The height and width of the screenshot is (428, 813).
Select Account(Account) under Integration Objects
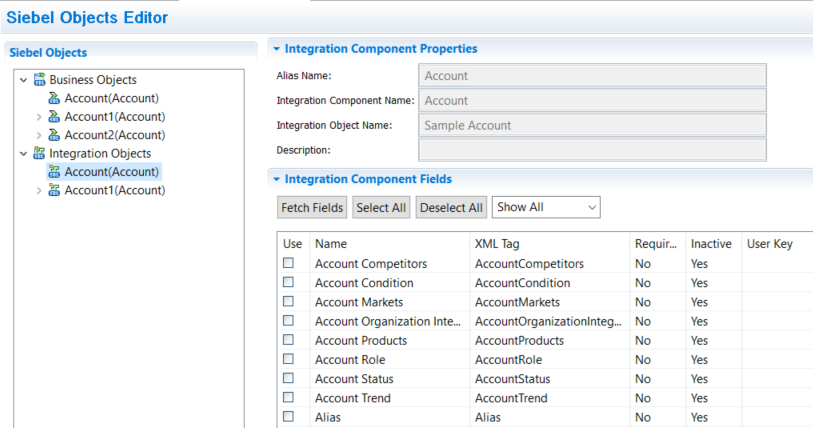point(111,172)
